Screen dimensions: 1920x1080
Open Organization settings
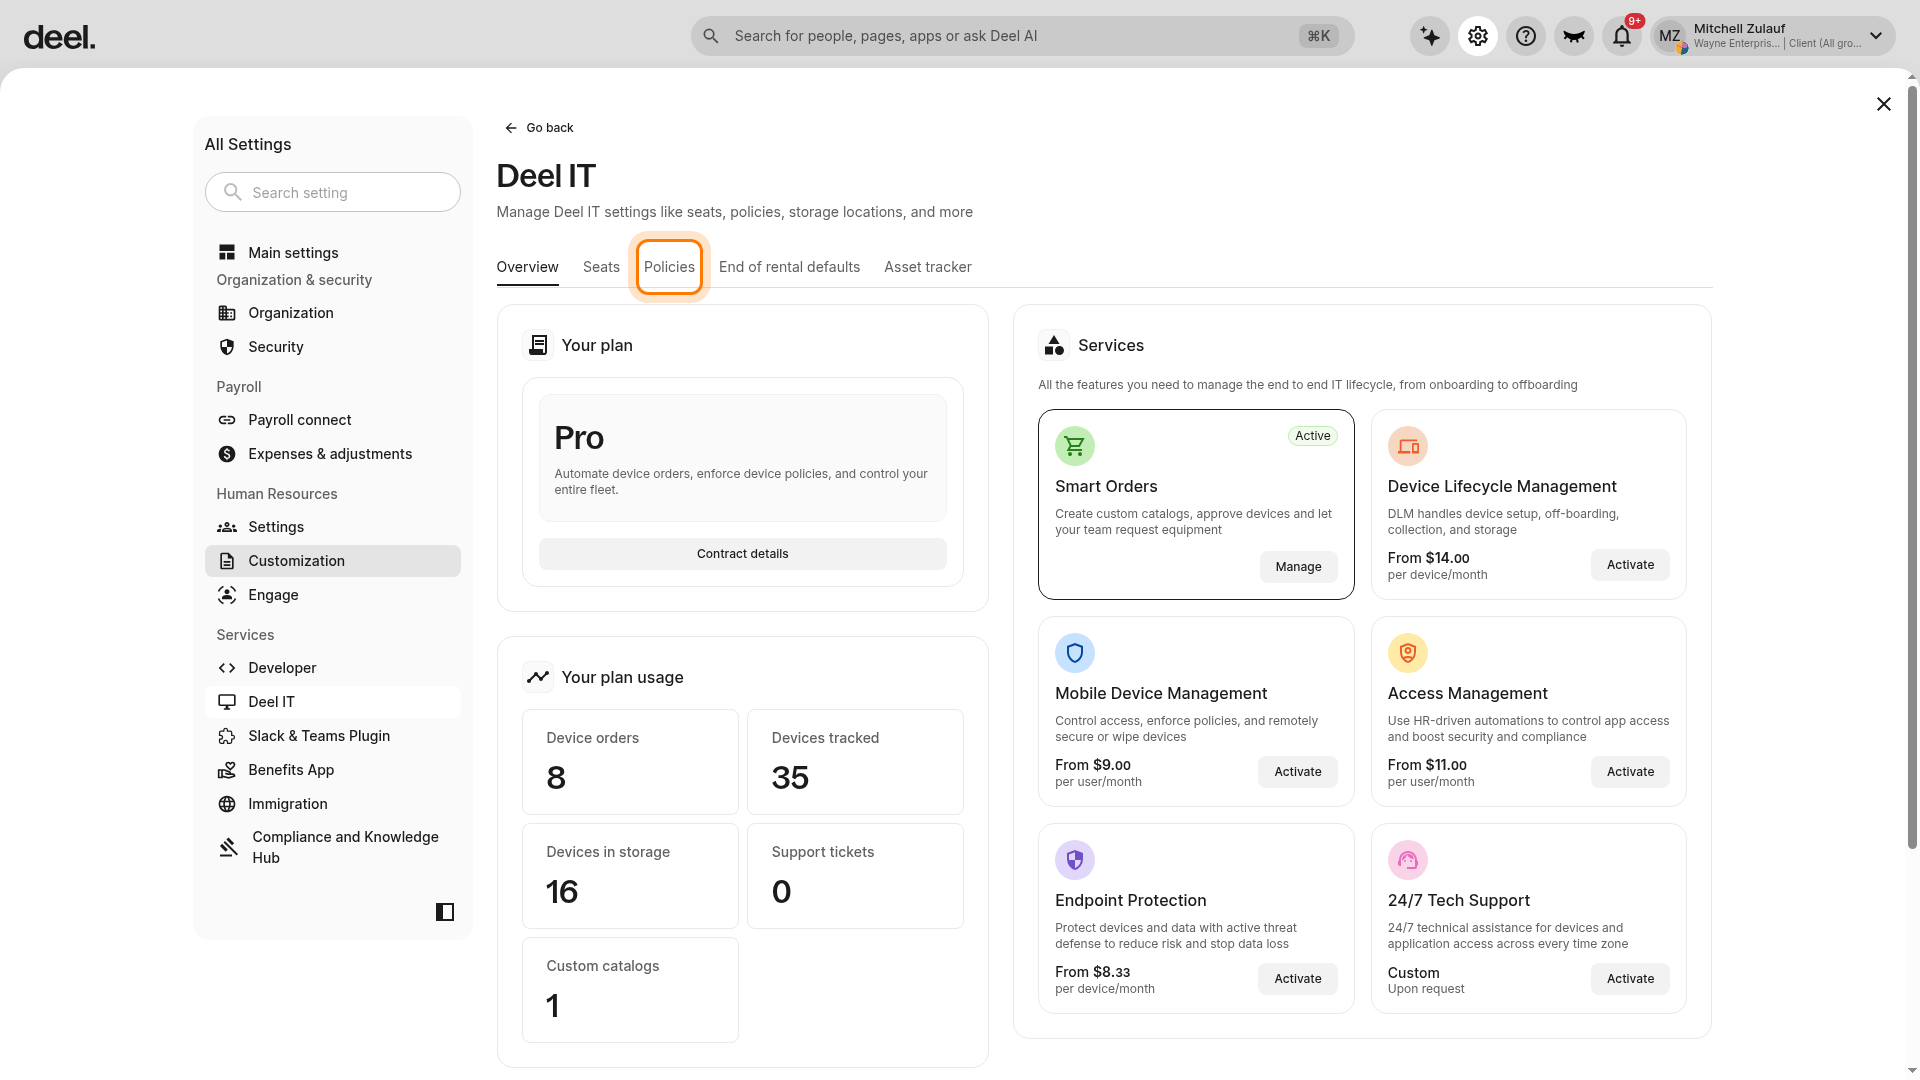pos(333,313)
